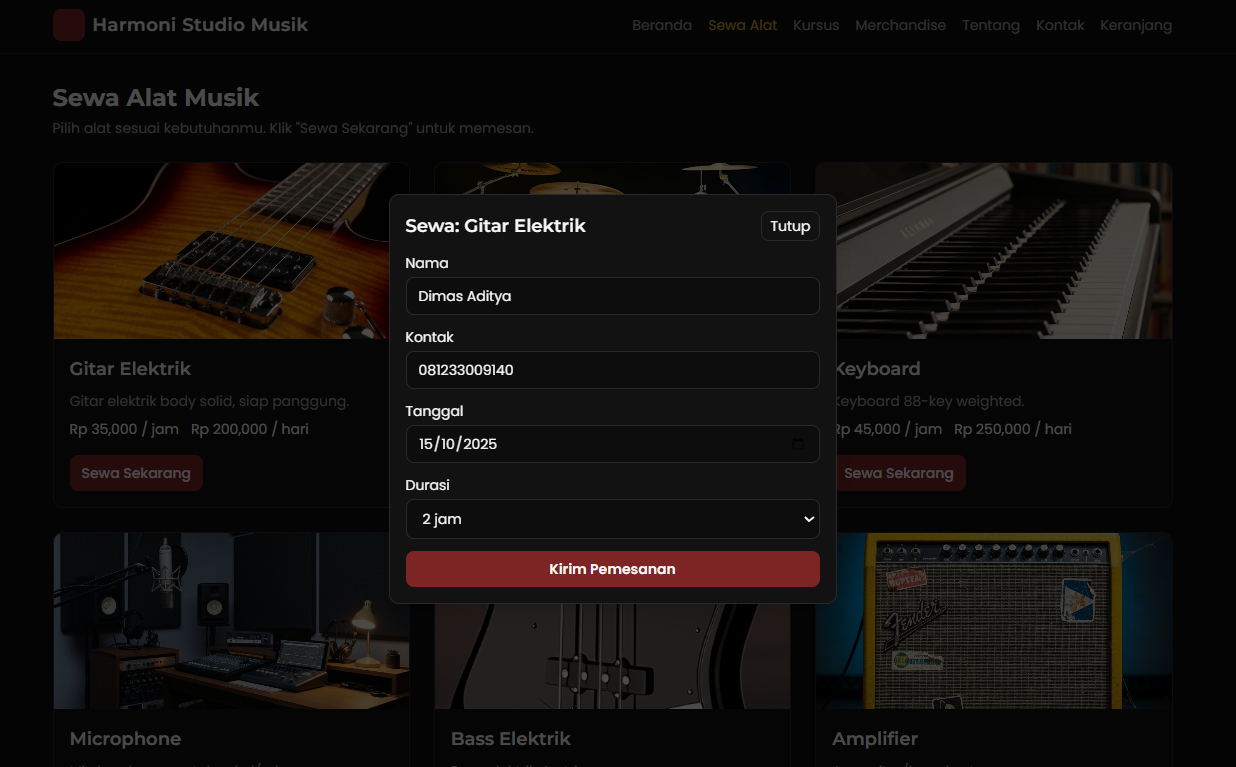Go to Beranda in the navigation

tap(661, 25)
